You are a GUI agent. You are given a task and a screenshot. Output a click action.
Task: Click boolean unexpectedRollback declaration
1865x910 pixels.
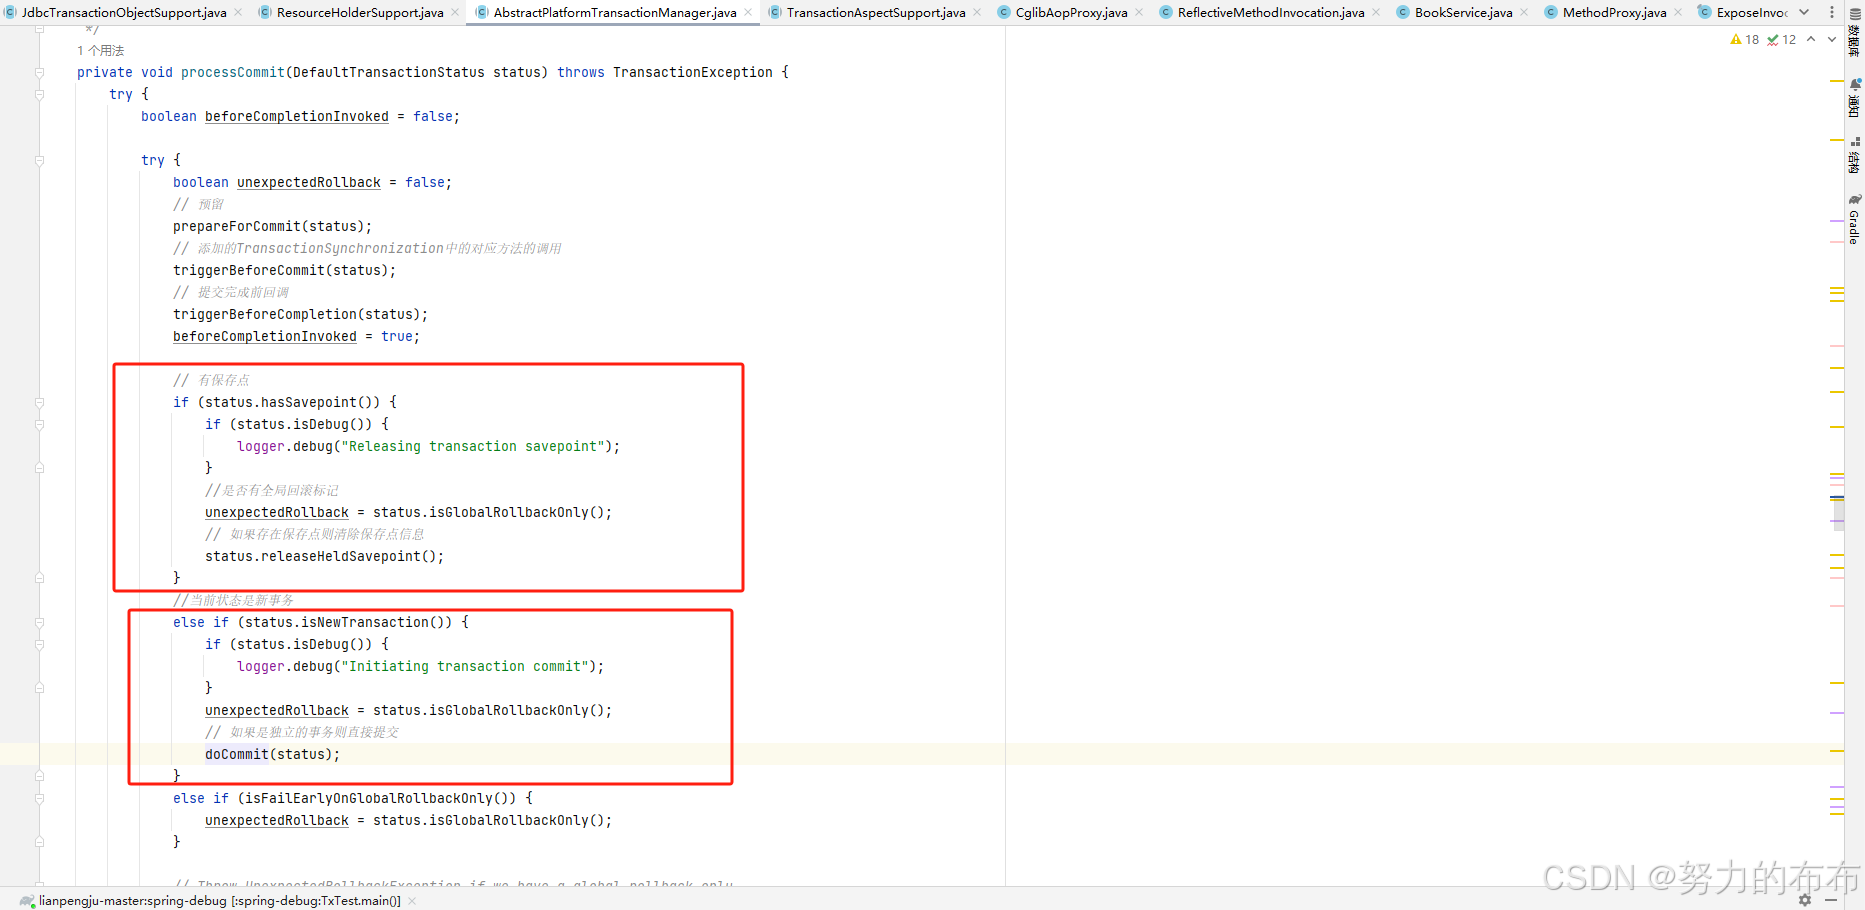click(x=312, y=182)
